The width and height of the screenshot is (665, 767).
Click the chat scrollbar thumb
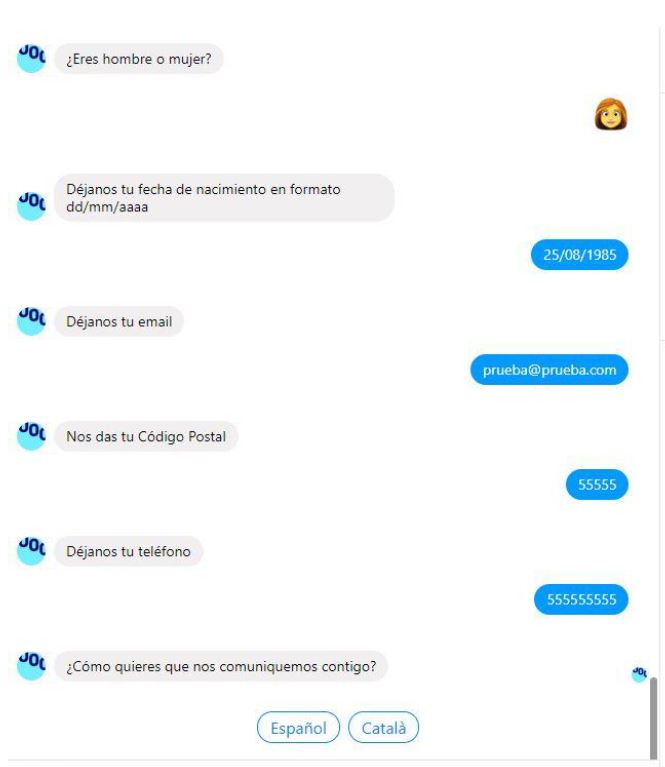[653, 718]
